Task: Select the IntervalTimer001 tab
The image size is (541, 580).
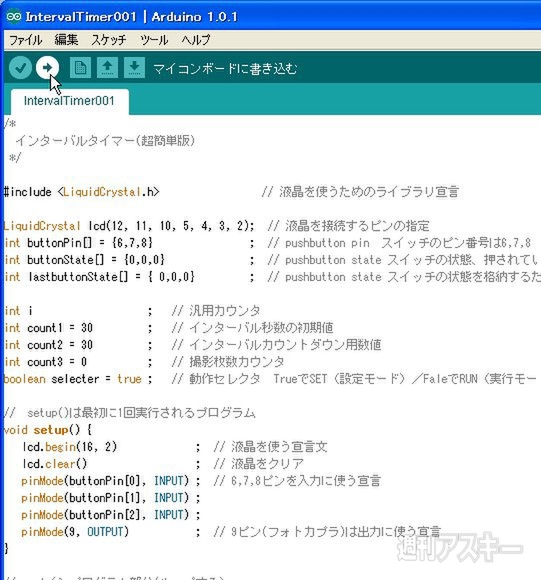Action: (70, 101)
